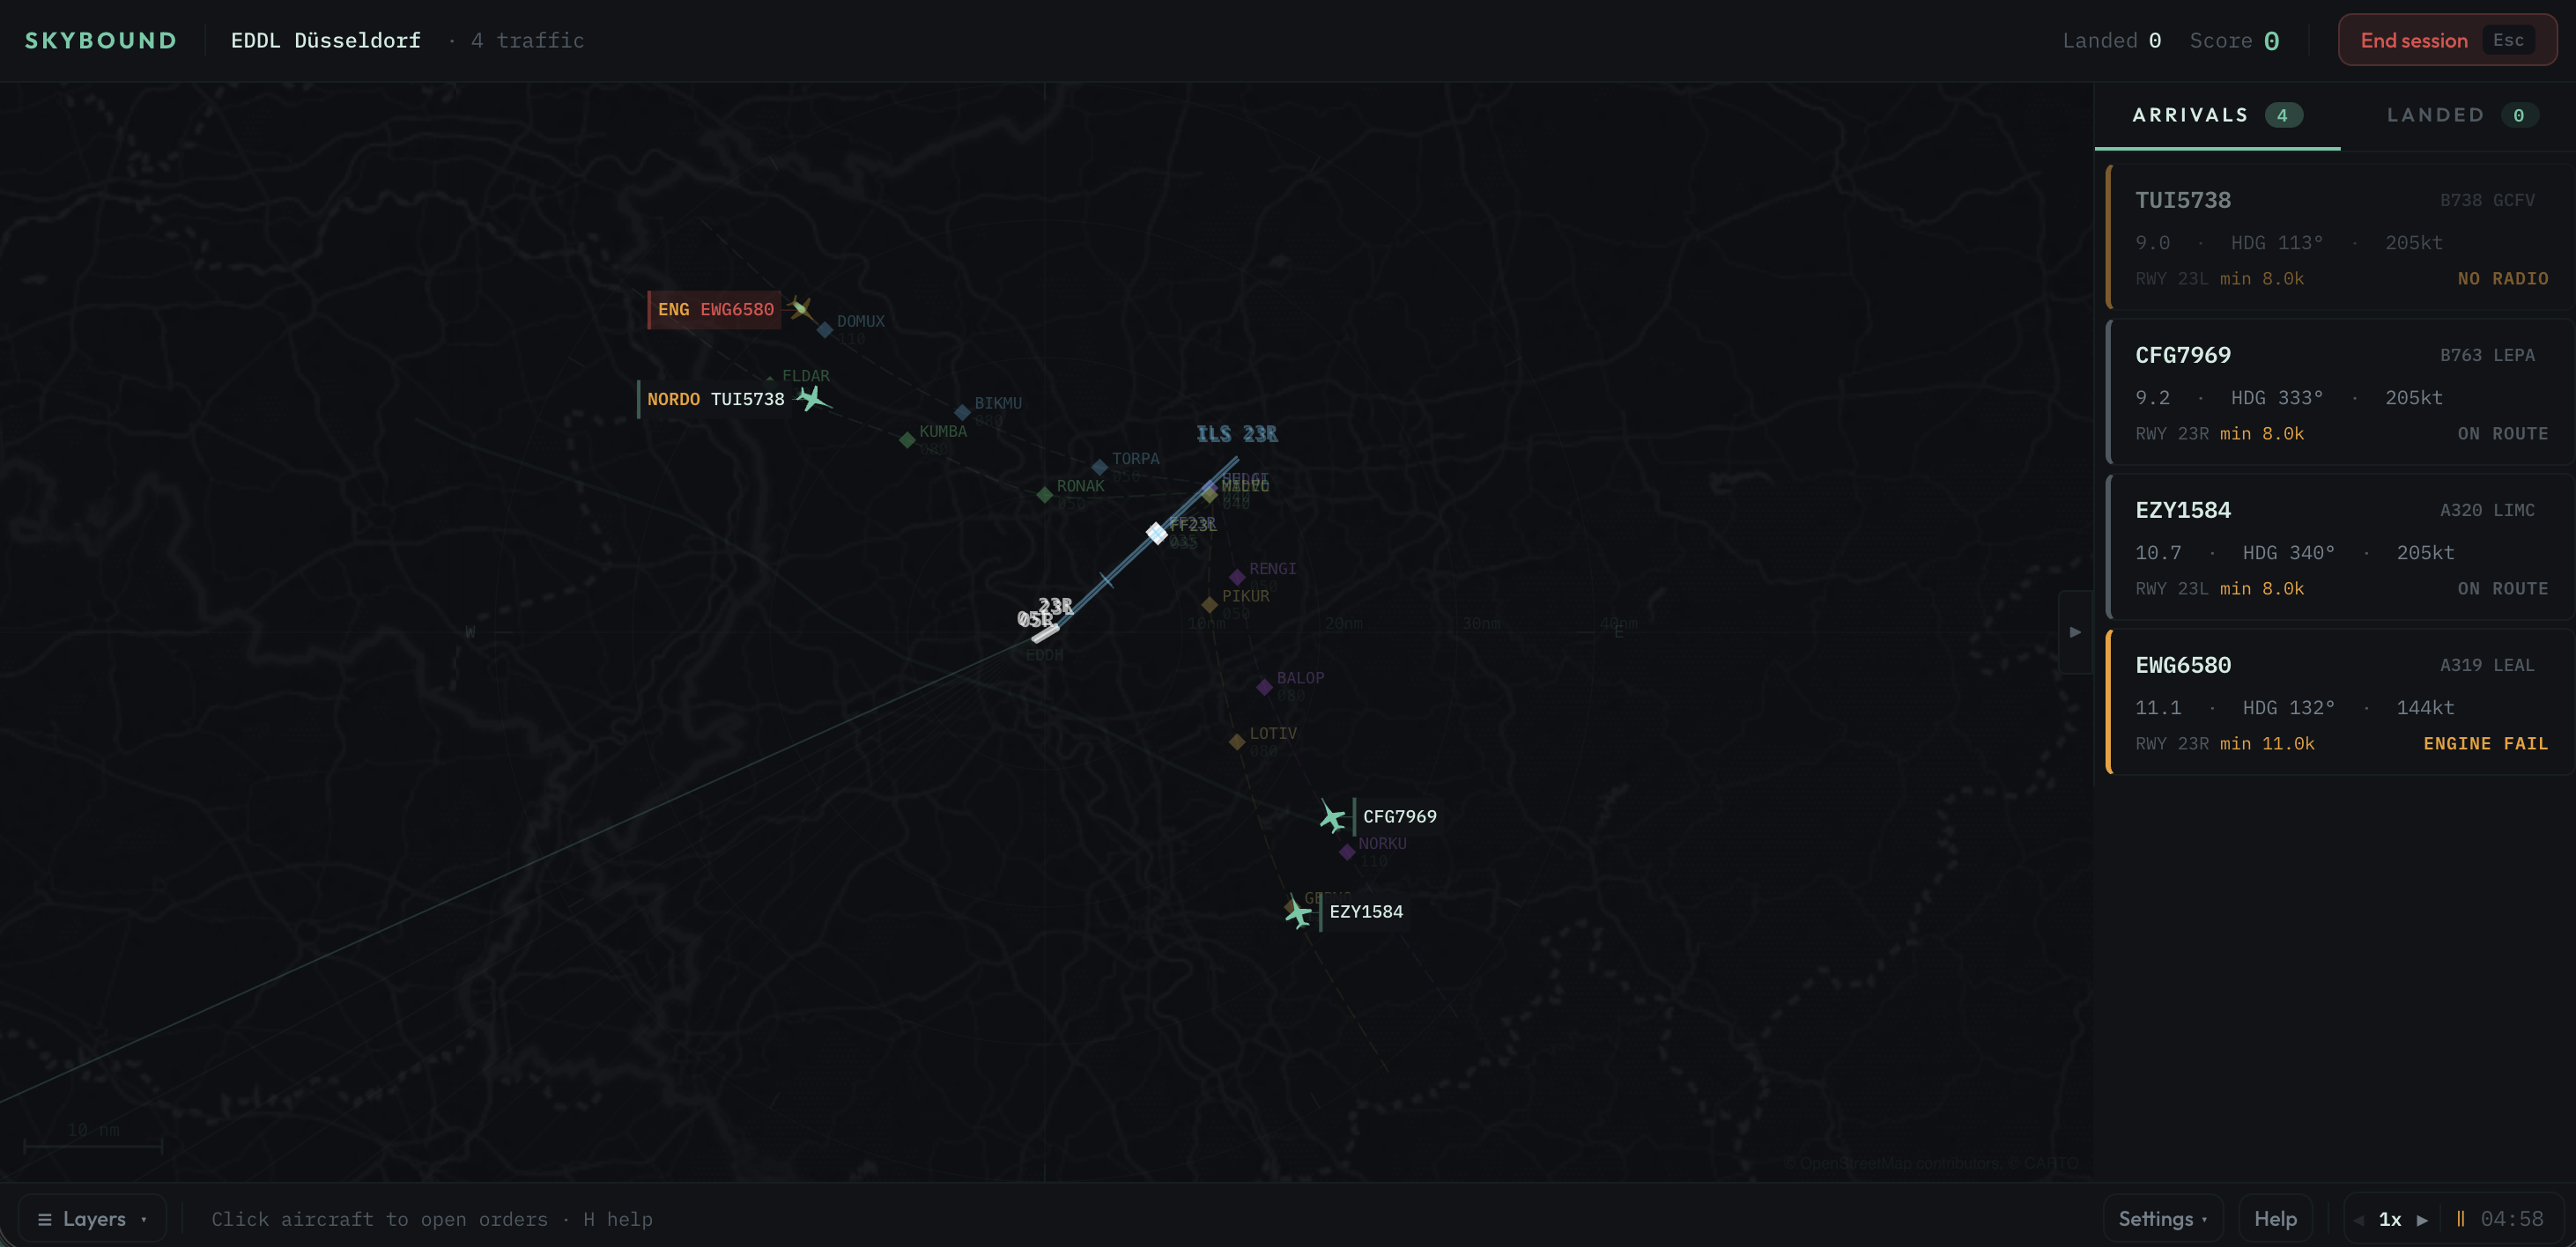Click the KUMBA waypoint diamond

[x=907, y=440]
